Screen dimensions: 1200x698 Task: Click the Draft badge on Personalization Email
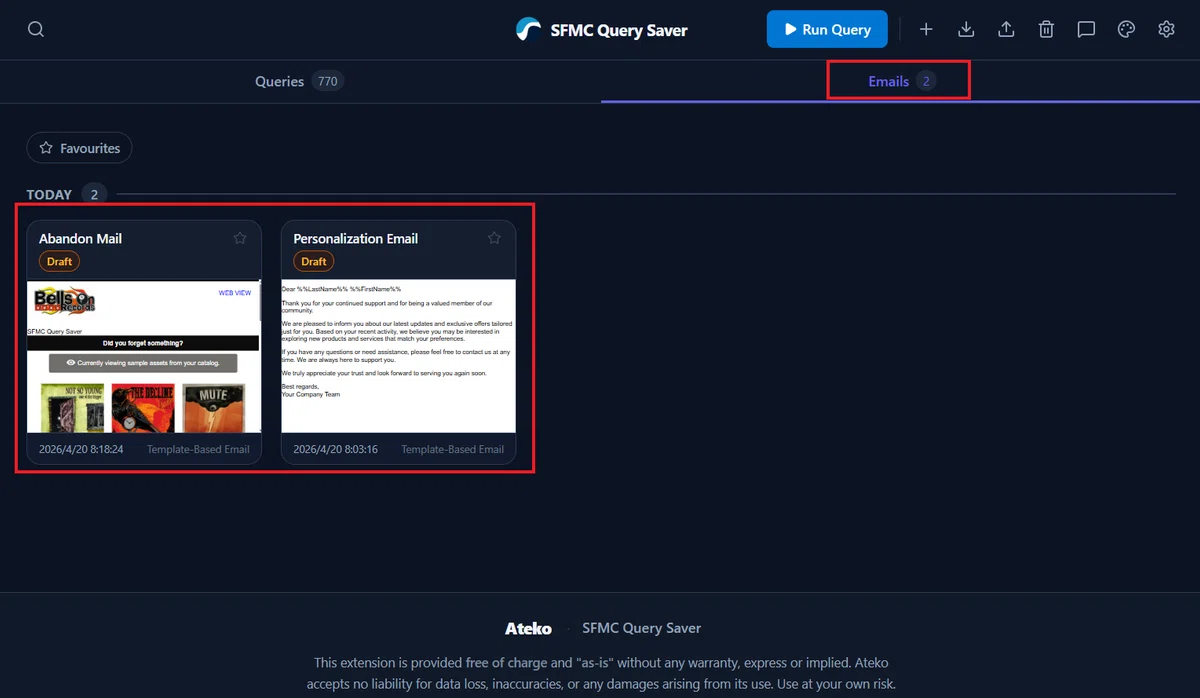coord(313,261)
